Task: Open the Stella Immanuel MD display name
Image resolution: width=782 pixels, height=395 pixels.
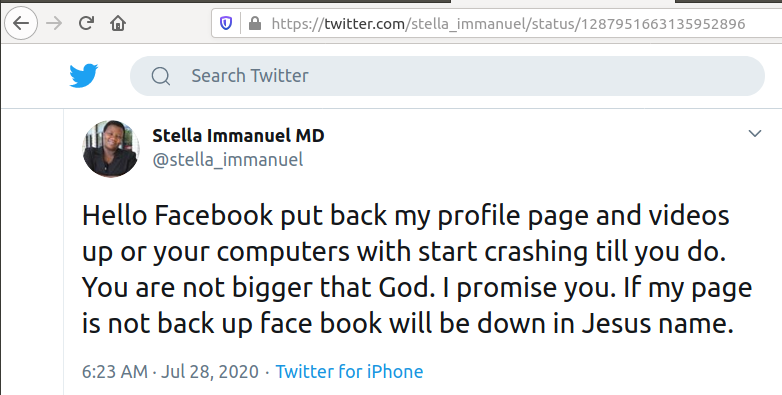Action: (x=238, y=135)
